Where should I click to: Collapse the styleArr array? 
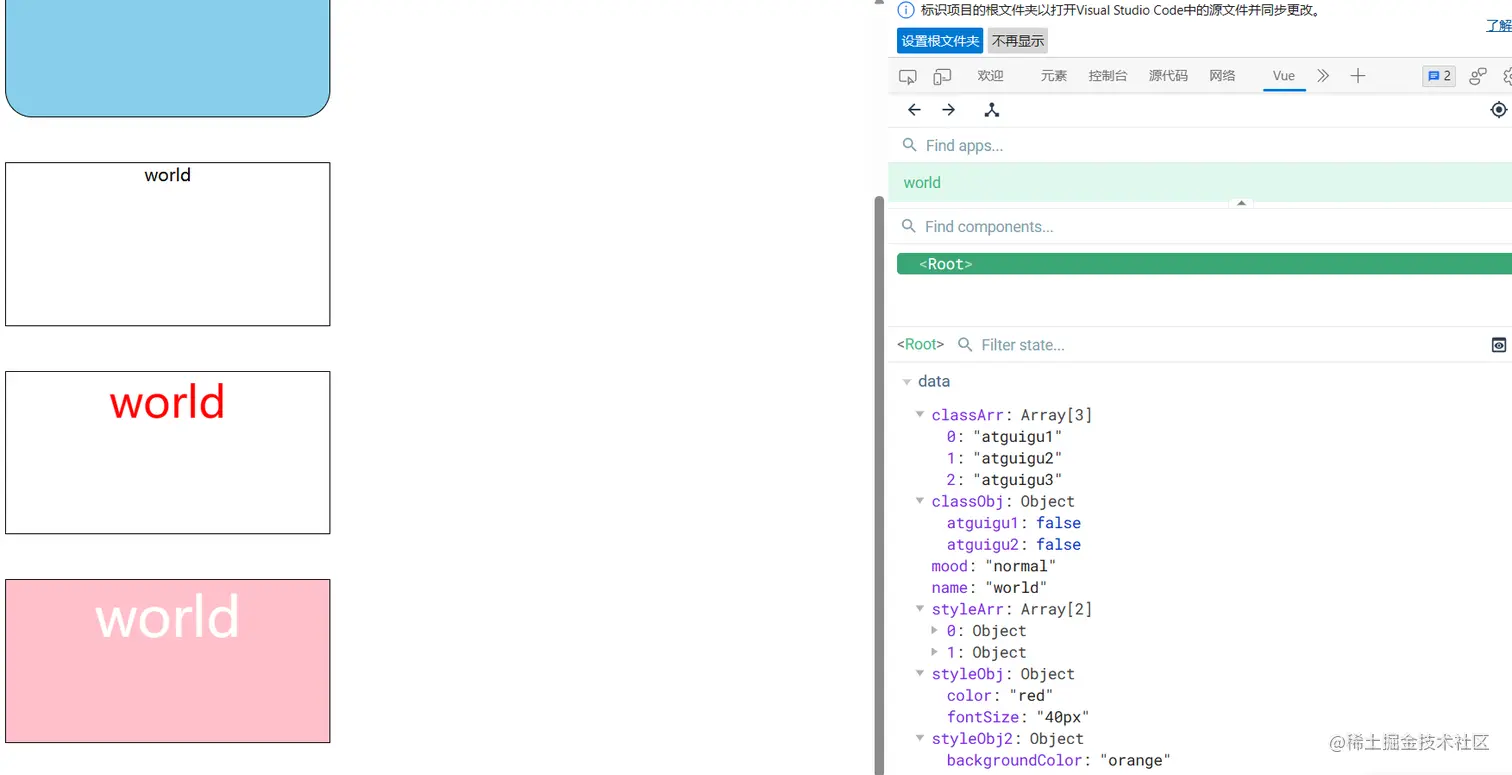(x=921, y=609)
